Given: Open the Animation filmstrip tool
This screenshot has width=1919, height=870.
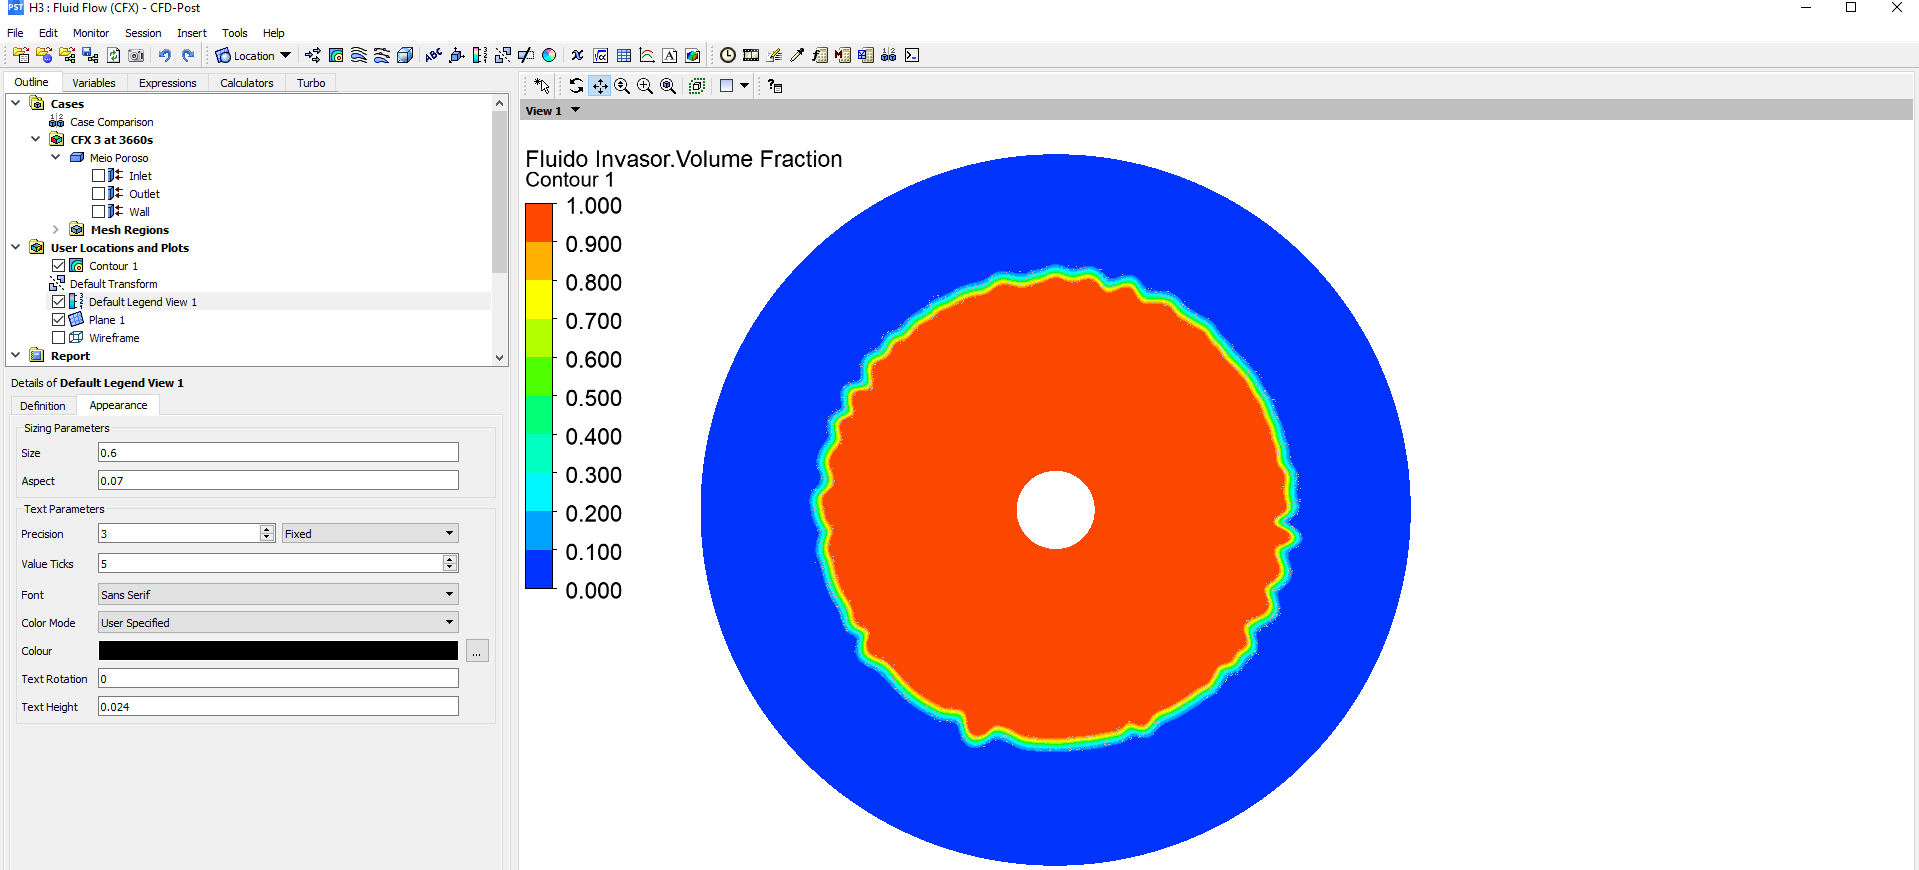Looking at the screenshot, I should tap(751, 56).
